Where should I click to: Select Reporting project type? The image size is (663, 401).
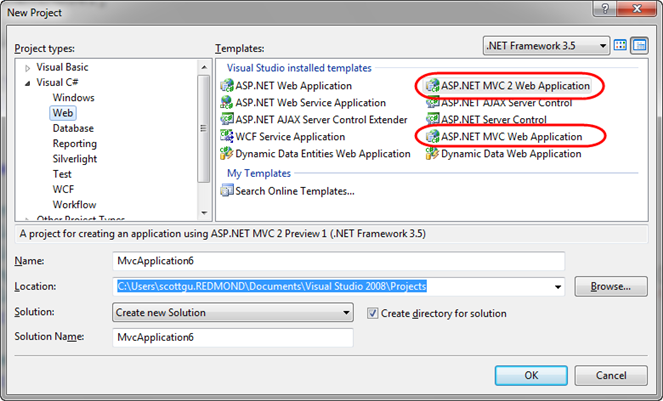[74, 144]
